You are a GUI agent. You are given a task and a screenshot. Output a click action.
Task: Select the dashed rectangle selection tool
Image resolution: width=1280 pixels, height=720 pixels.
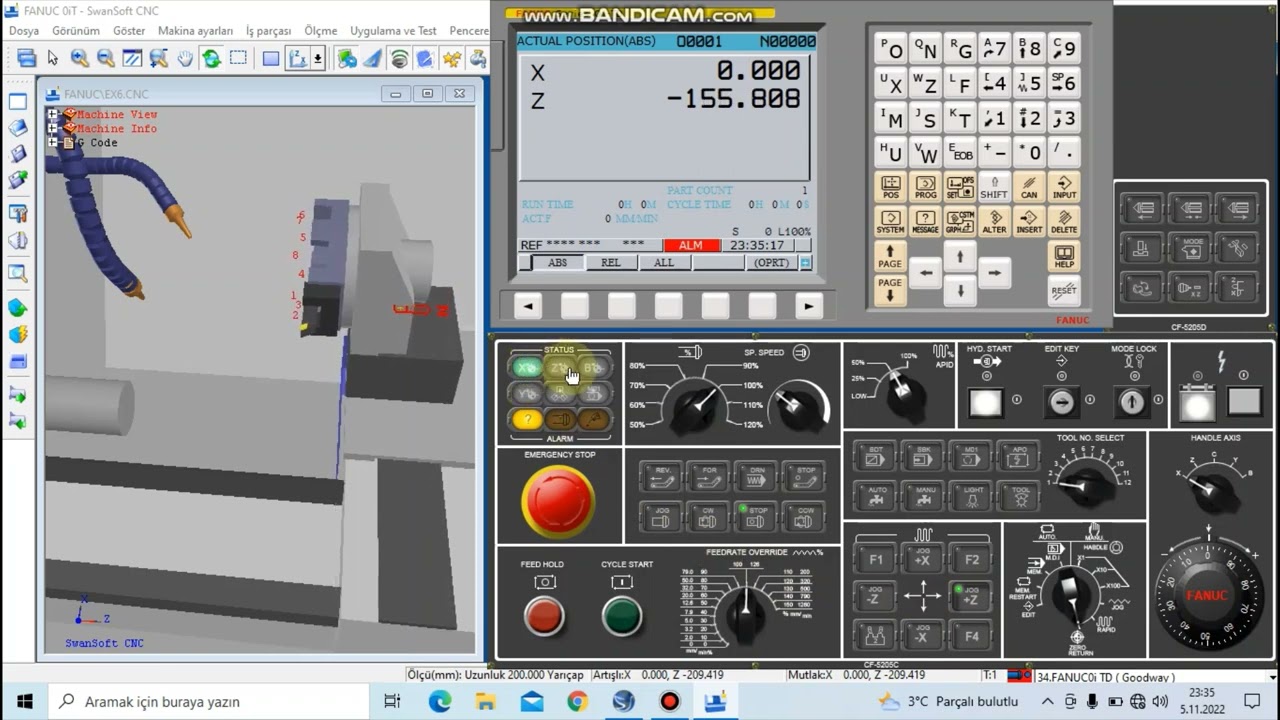[x=238, y=59]
